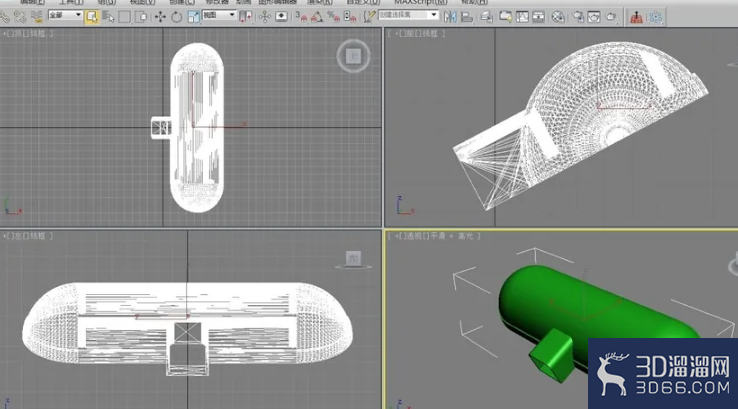Click the Use Pivot Point Center icon
Image resolution: width=738 pixels, height=409 pixels.
[245, 17]
